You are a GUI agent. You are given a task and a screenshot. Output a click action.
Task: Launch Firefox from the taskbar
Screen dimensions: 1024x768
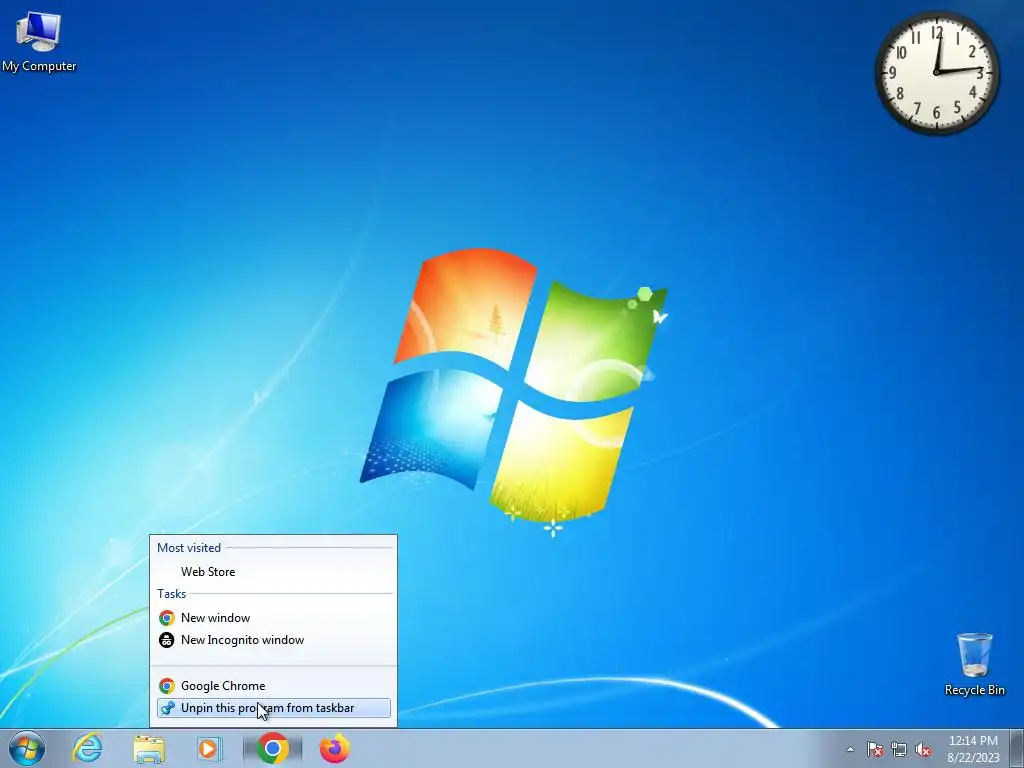[x=334, y=748]
